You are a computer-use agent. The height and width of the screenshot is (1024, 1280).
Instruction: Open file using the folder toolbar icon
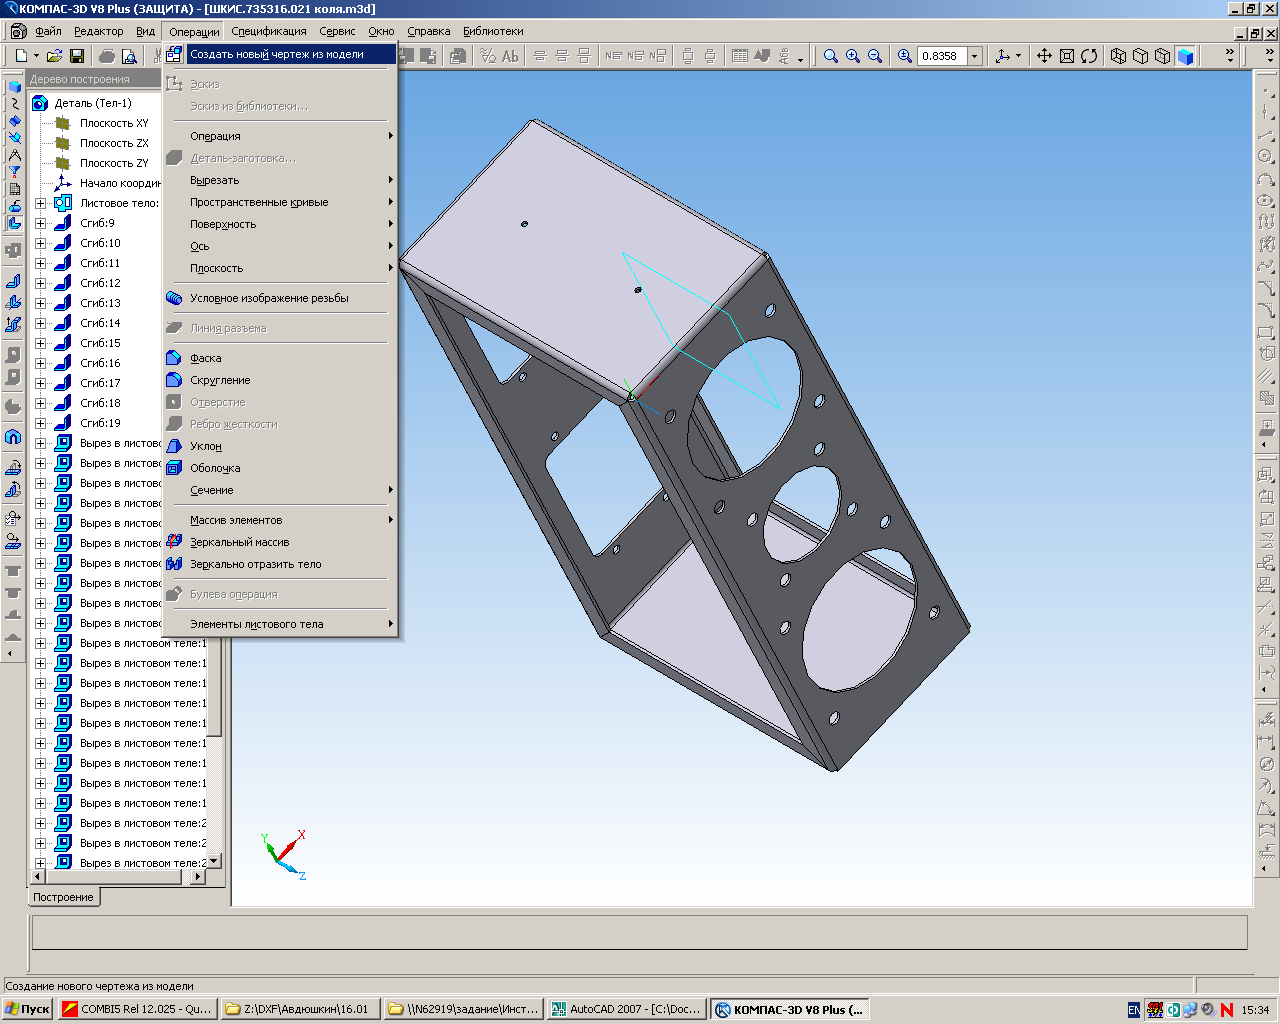coord(54,56)
